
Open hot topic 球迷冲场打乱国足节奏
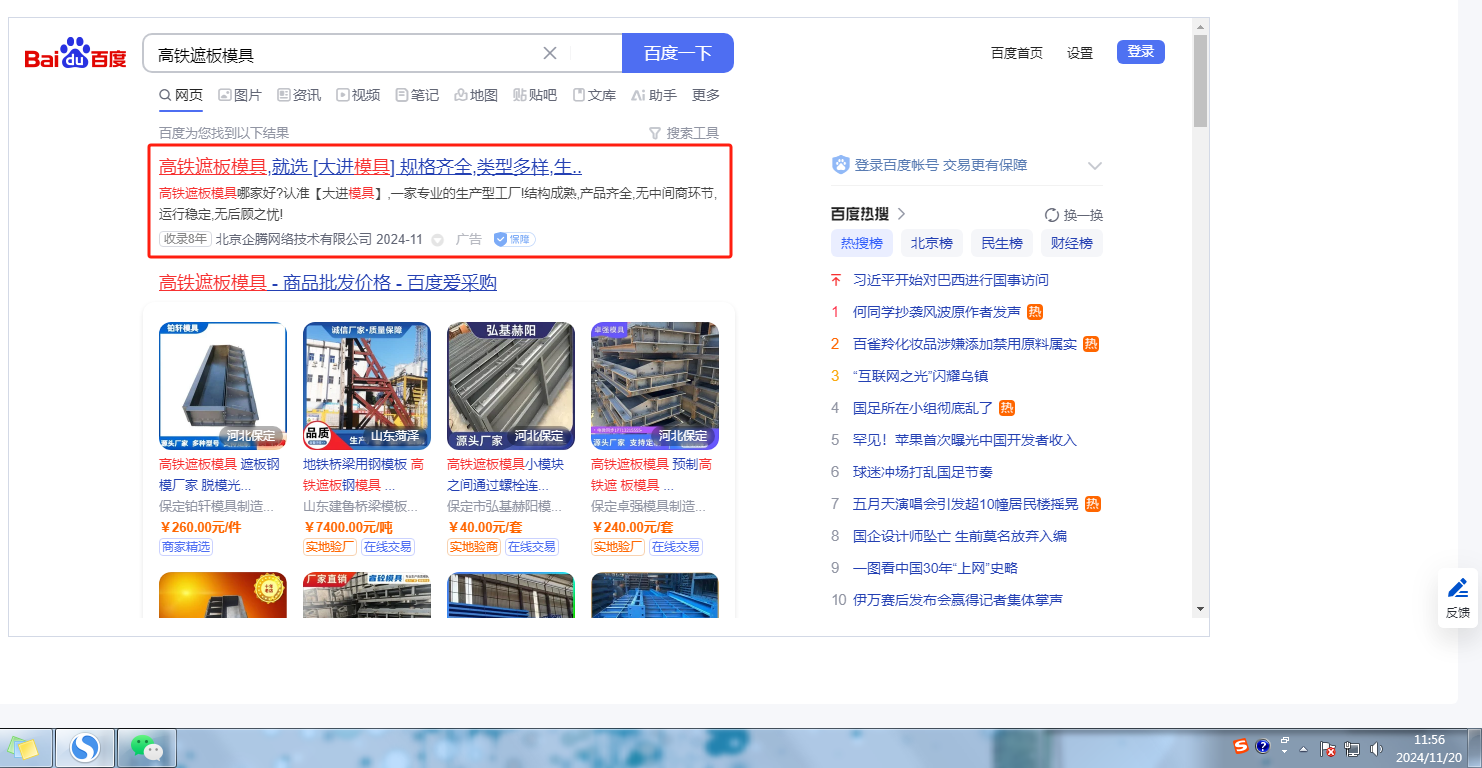click(x=923, y=472)
